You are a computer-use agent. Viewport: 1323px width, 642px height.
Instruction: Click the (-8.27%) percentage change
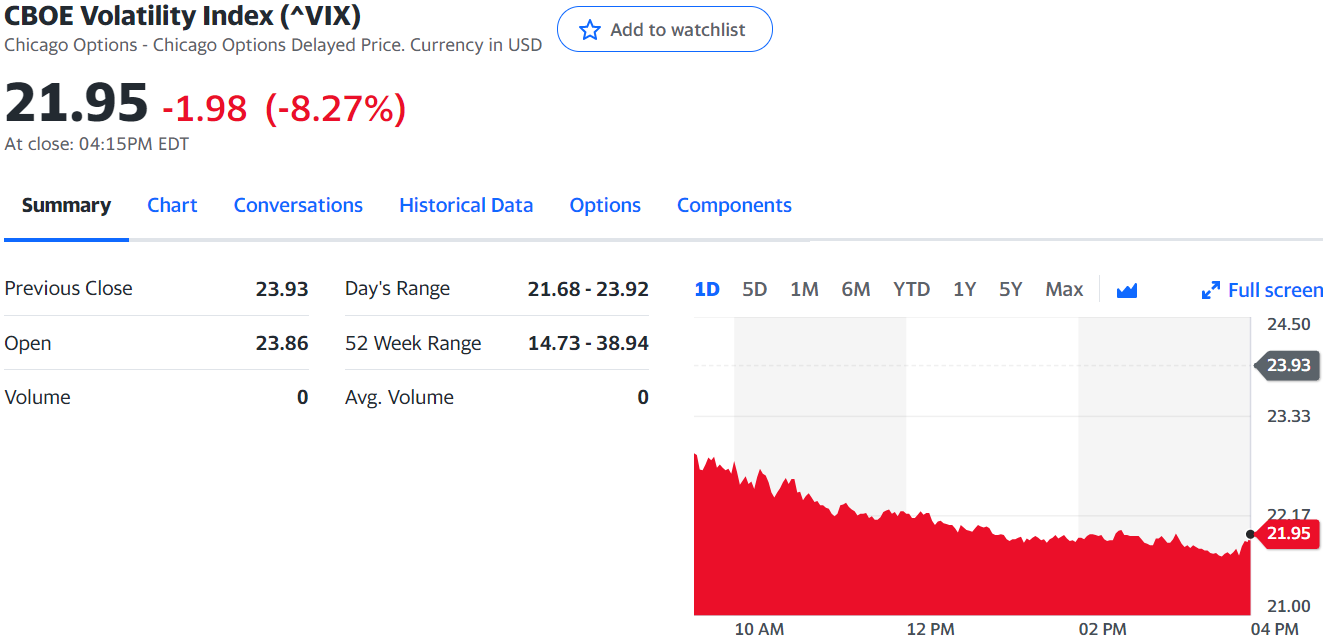tap(335, 108)
